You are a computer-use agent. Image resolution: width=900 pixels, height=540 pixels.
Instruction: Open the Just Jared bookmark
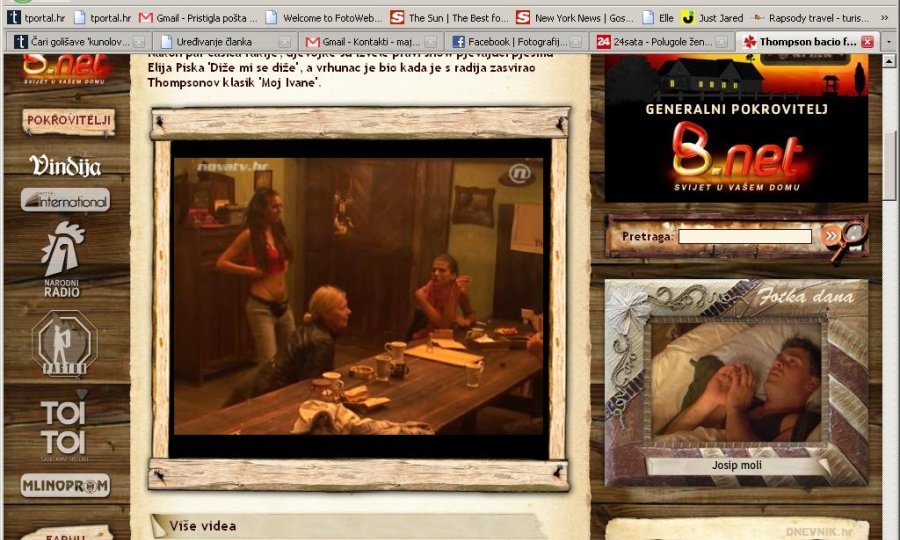712,18
